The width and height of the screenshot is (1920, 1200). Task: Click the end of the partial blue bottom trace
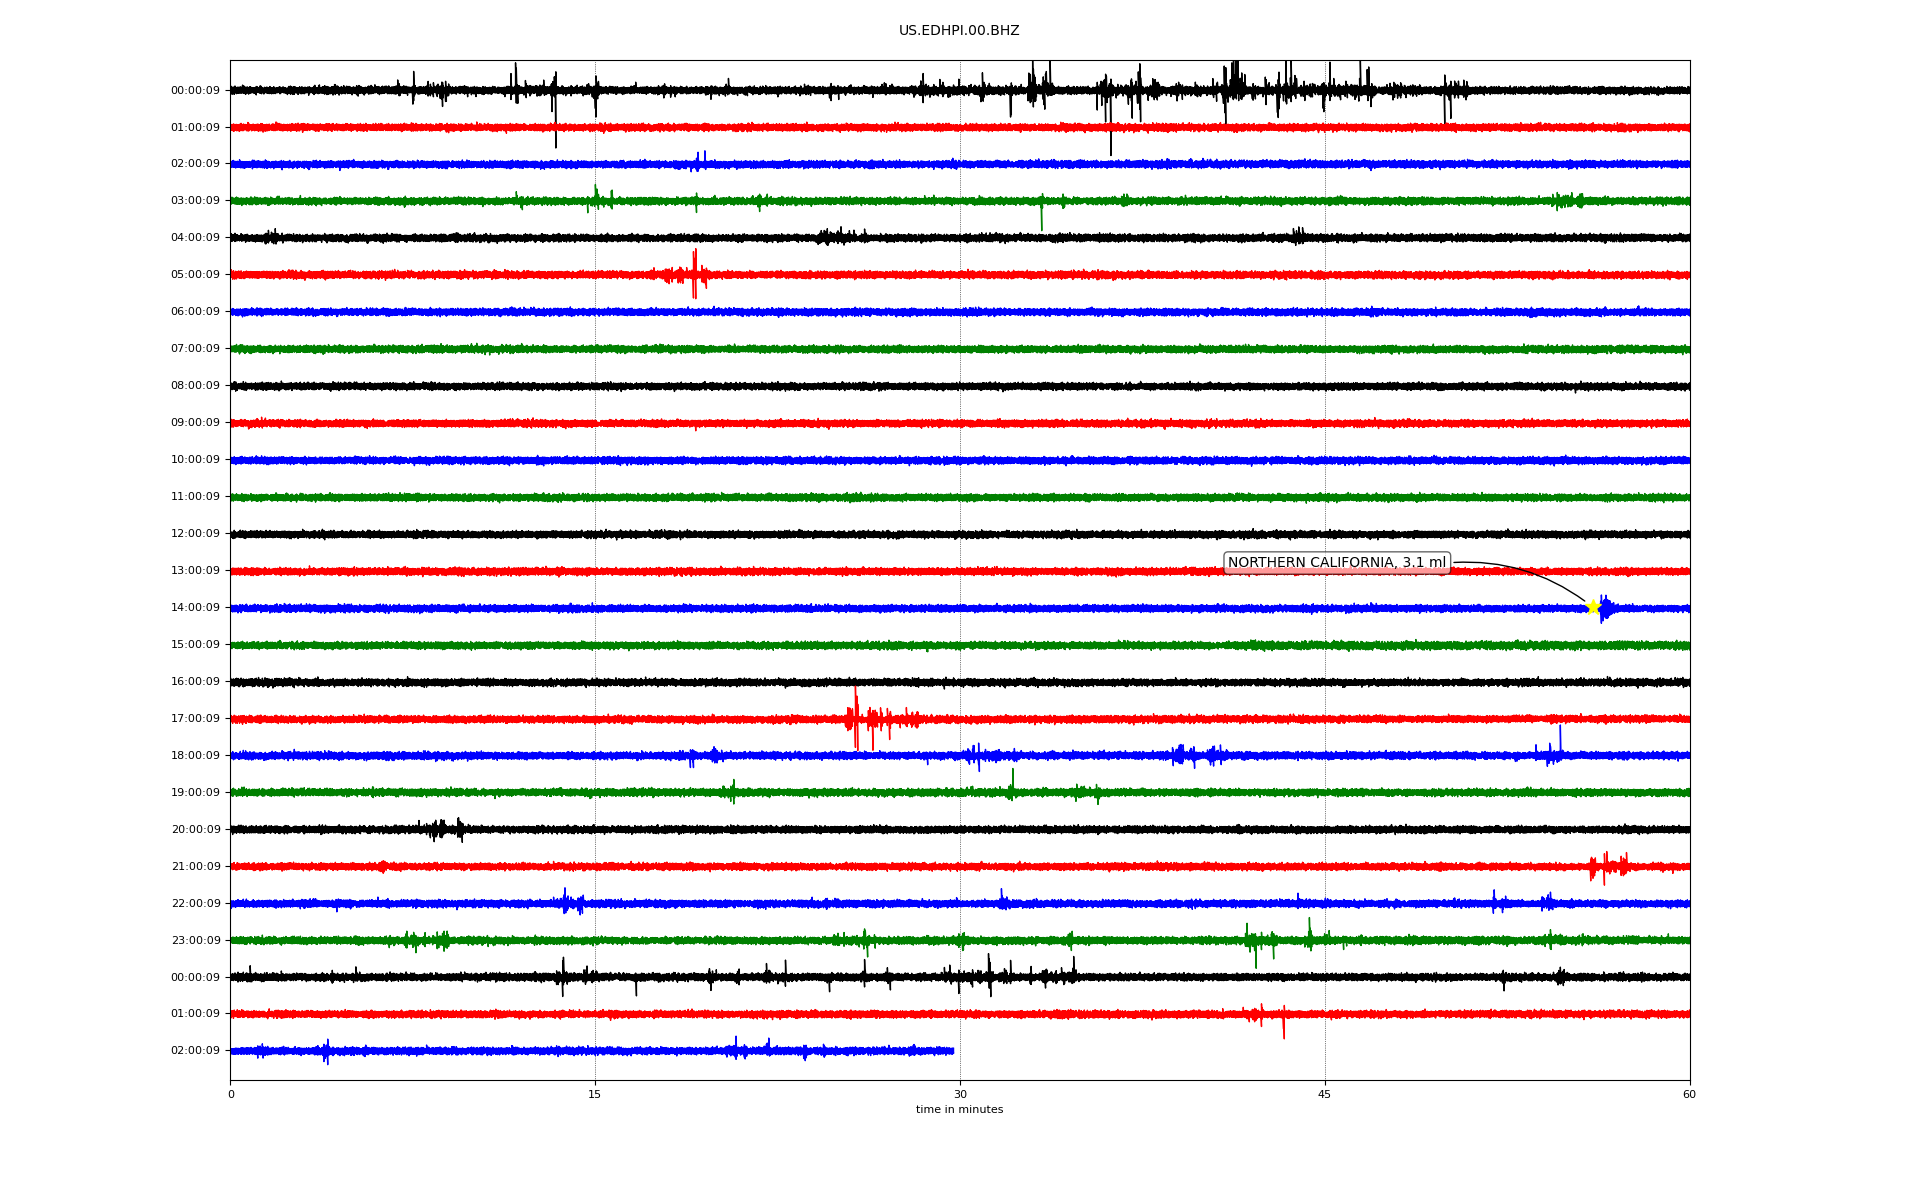(x=952, y=1051)
